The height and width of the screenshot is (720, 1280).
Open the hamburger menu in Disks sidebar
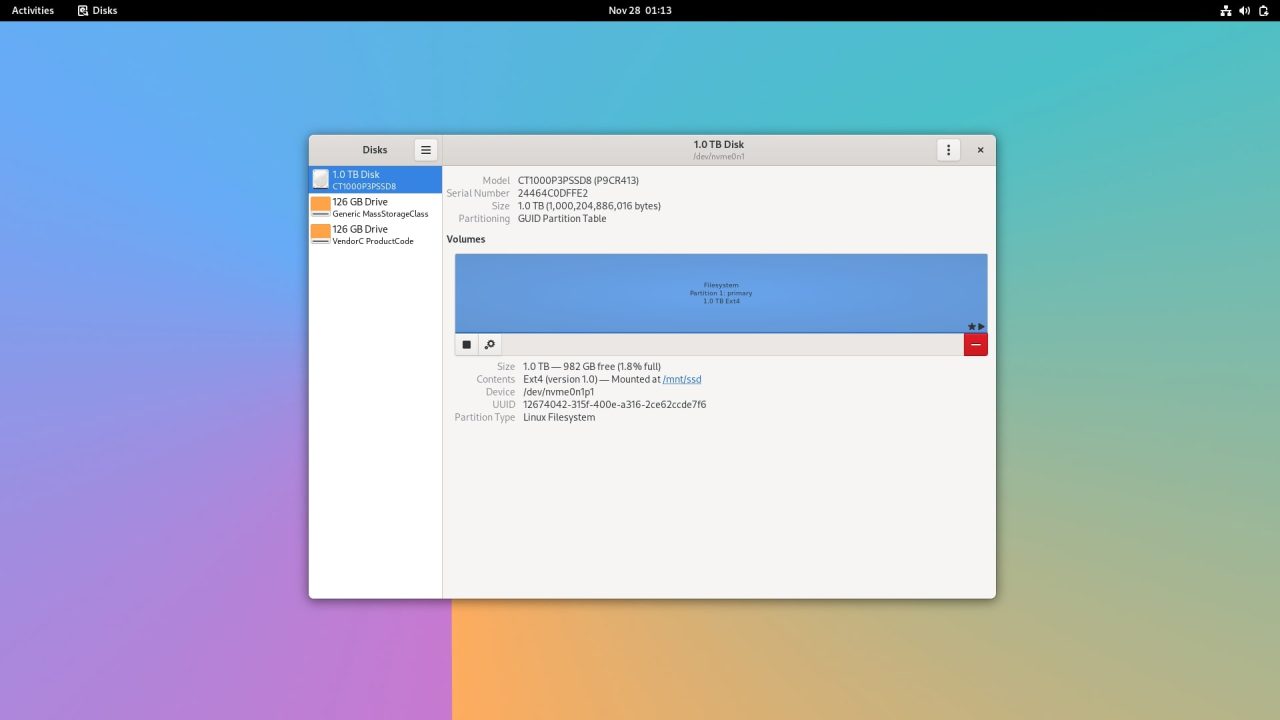(425, 149)
